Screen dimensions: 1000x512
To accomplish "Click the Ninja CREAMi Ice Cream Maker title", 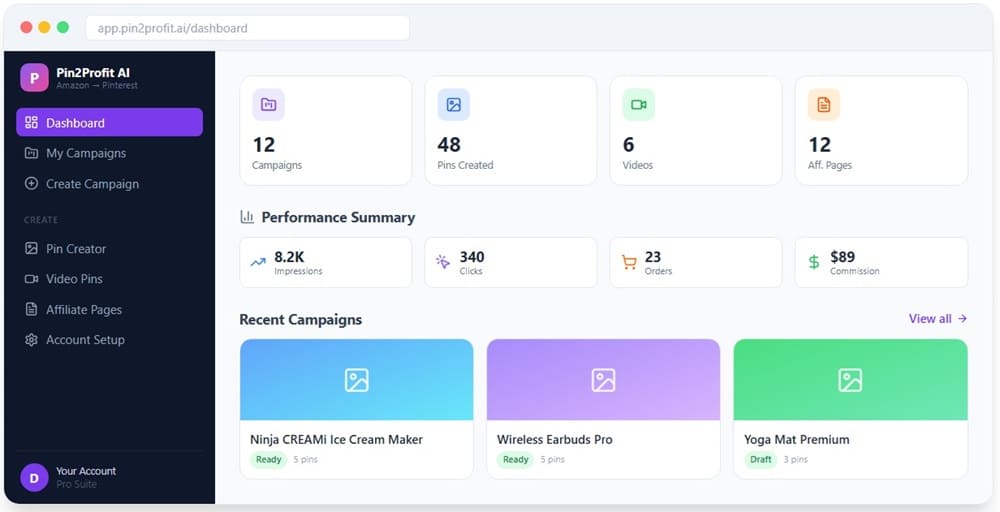I will point(336,439).
